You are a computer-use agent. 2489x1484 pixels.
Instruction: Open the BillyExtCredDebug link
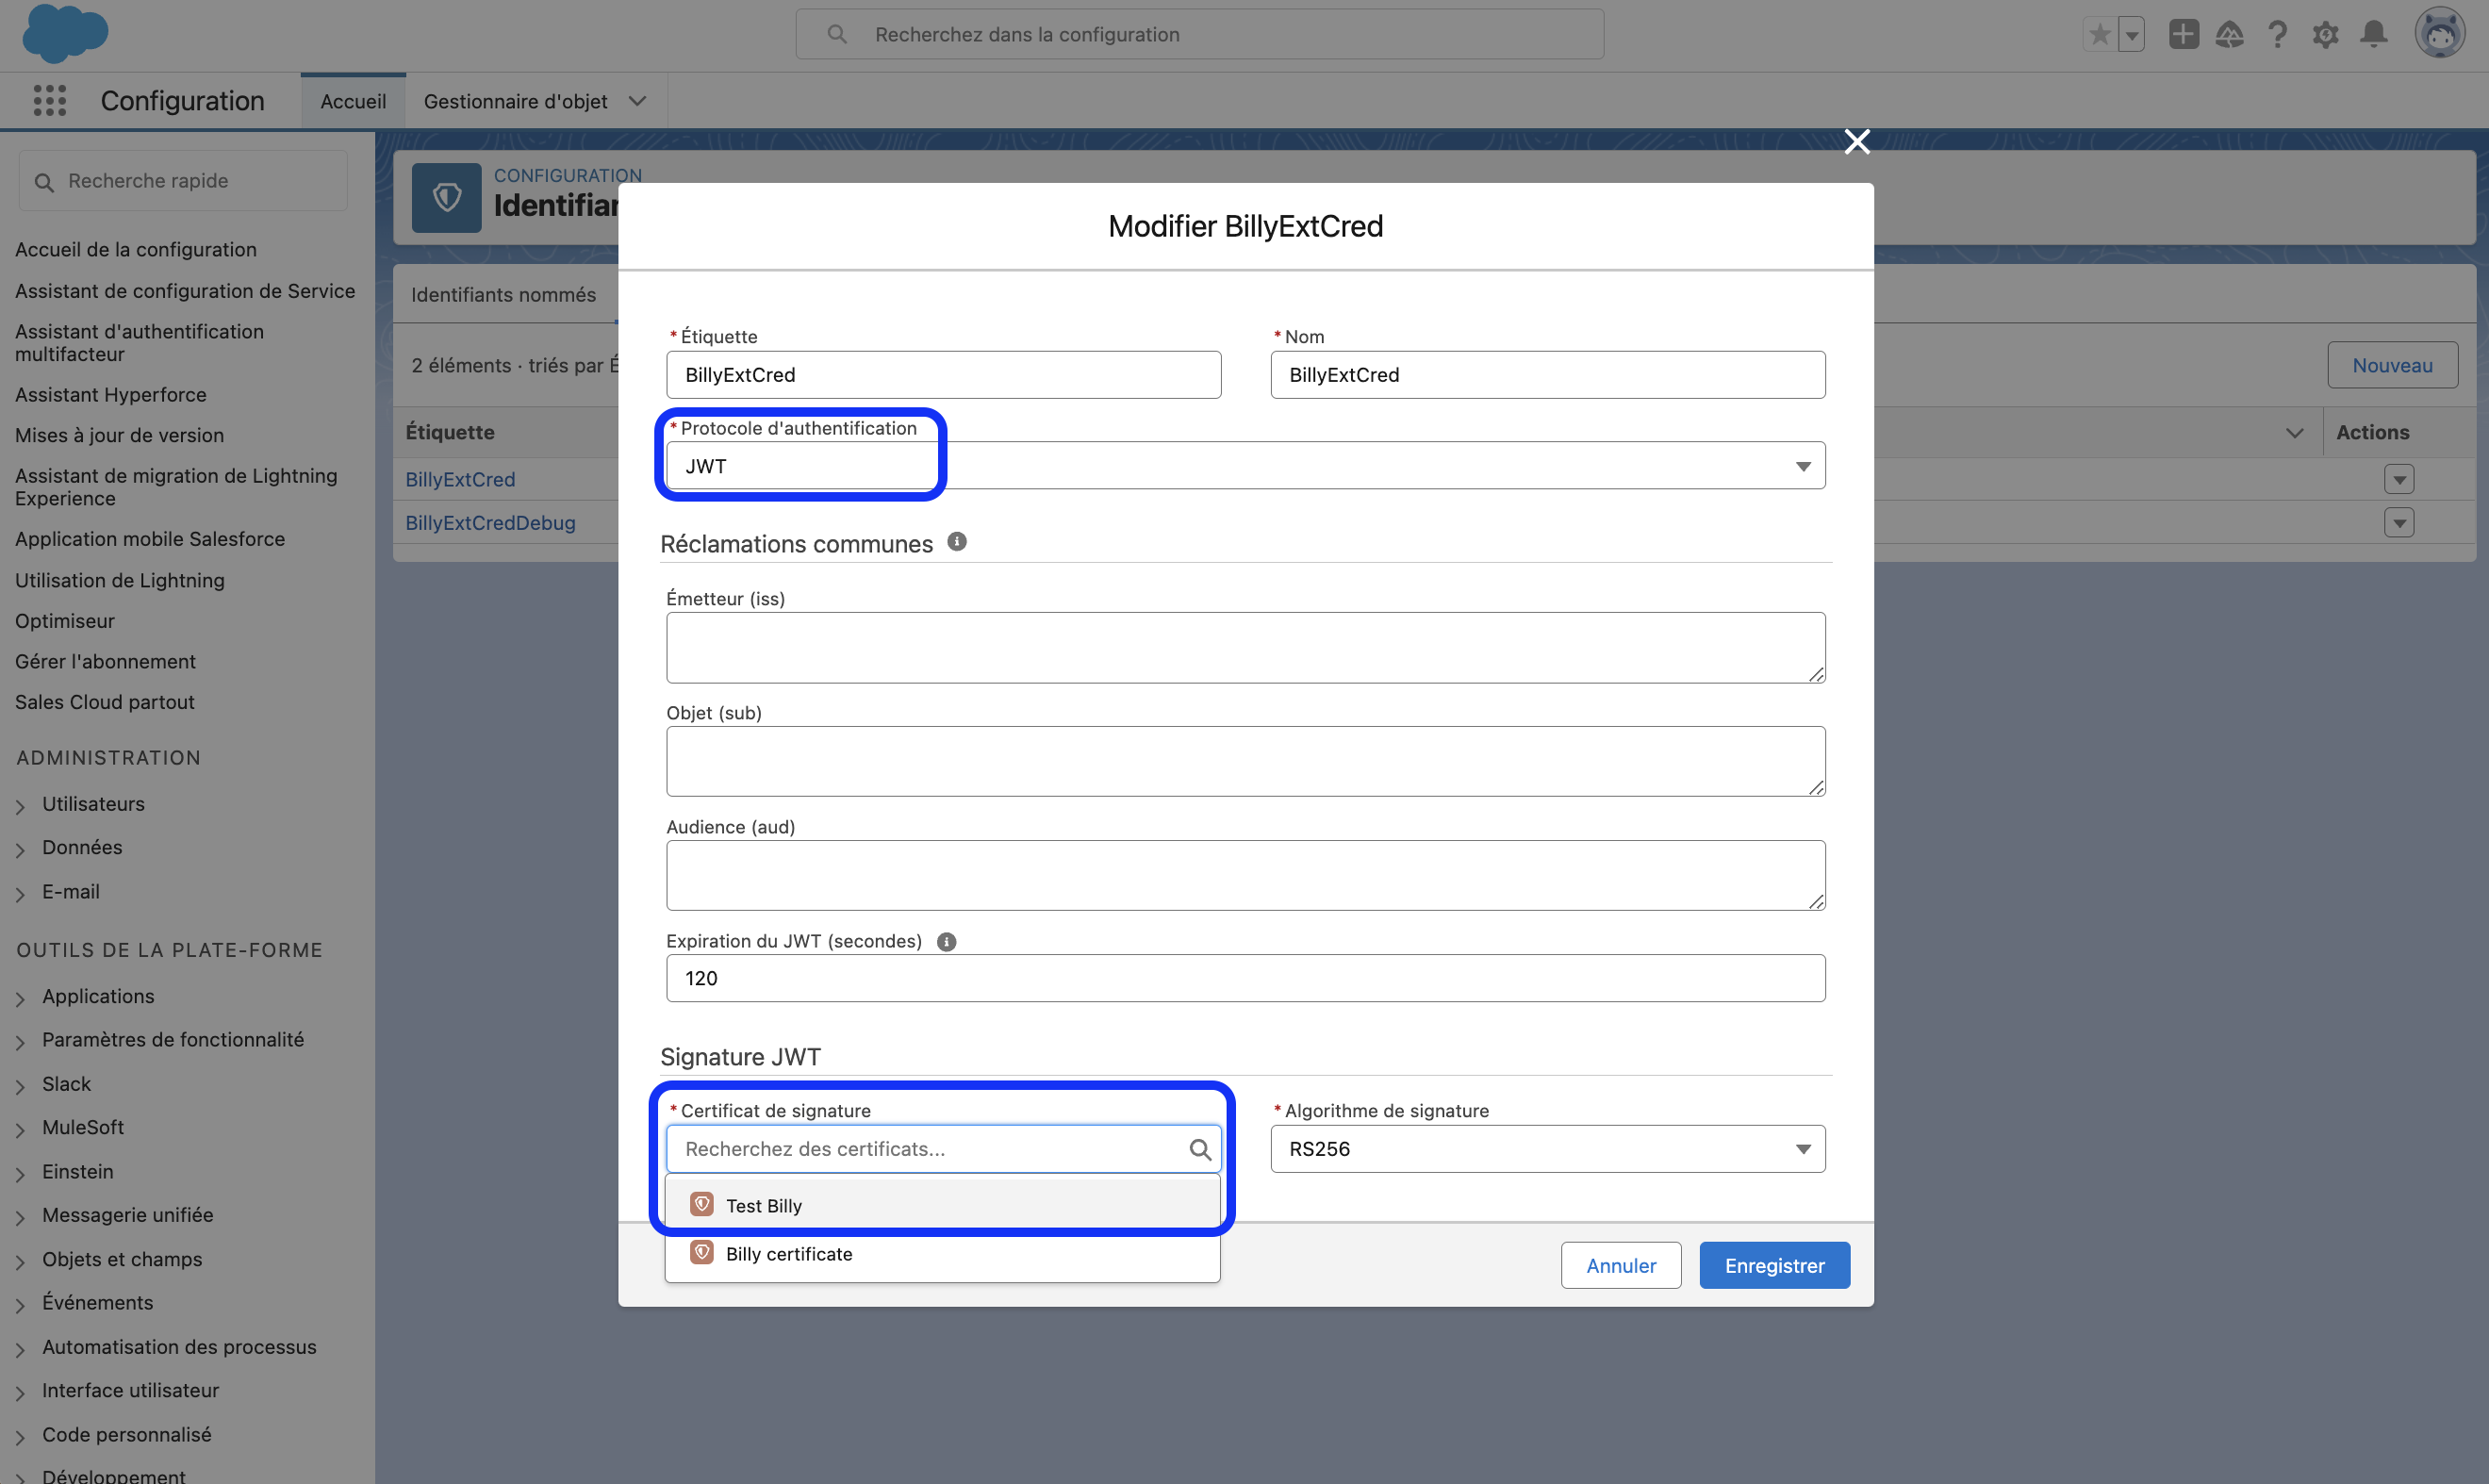[490, 522]
